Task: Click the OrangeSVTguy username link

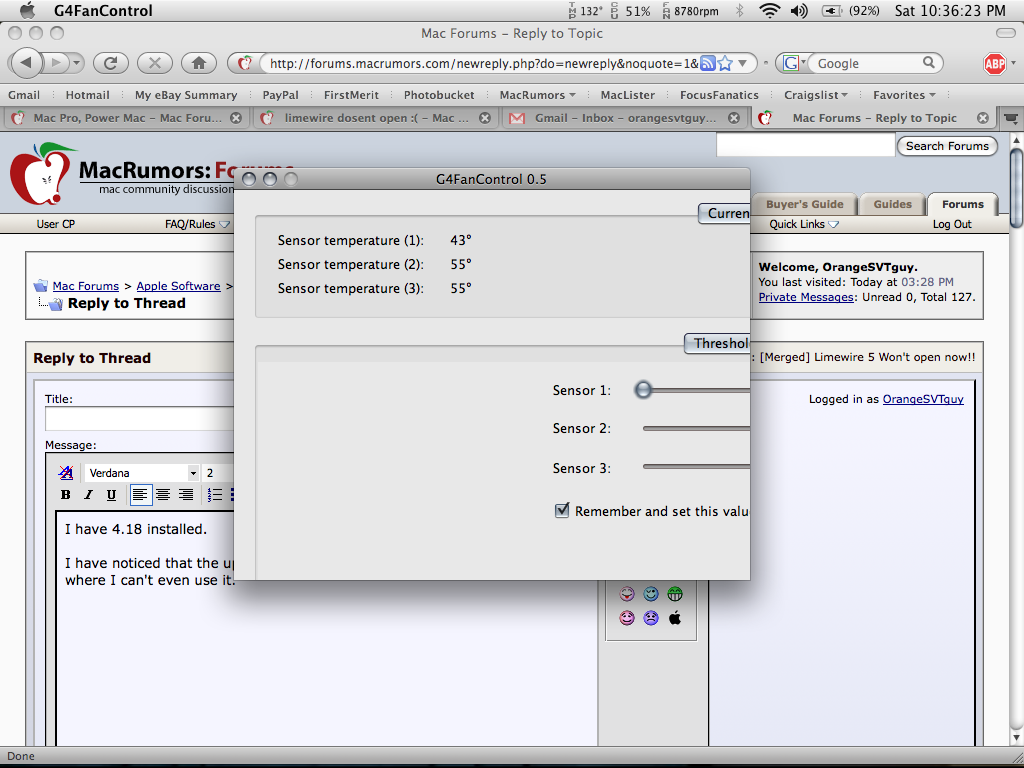Action: click(923, 399)
